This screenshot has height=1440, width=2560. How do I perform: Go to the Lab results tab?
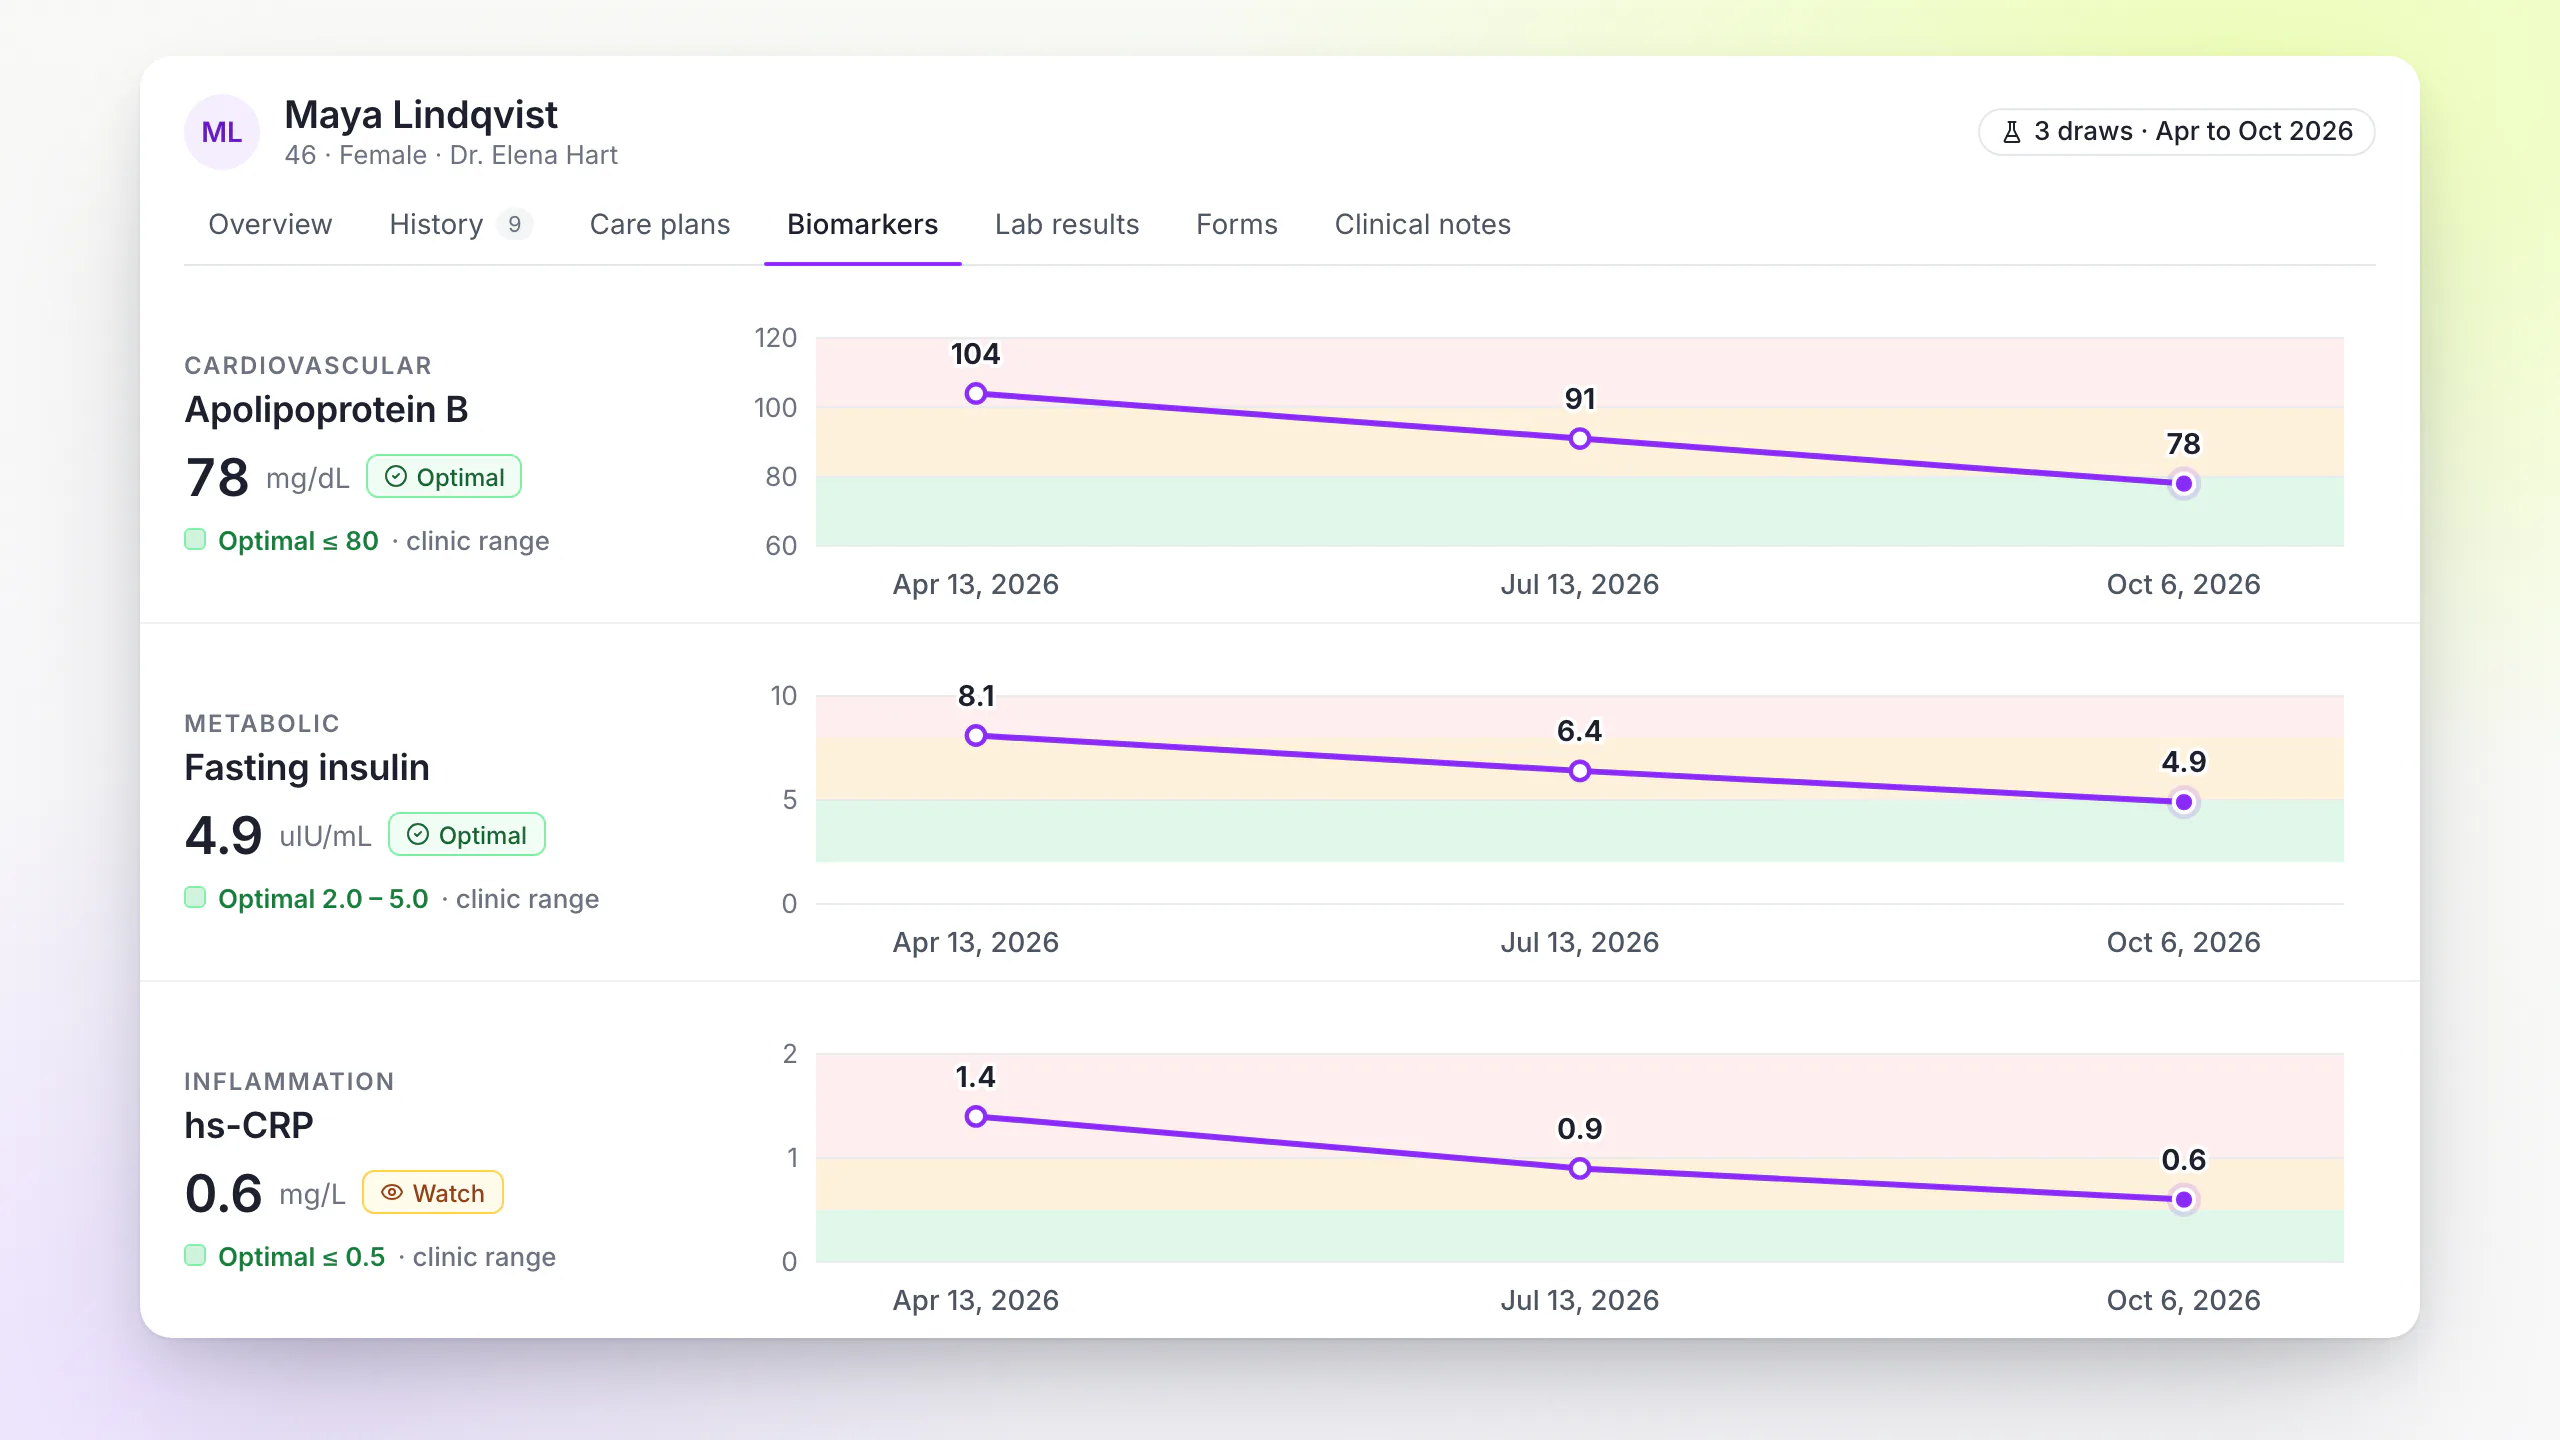pos(1067,224)
